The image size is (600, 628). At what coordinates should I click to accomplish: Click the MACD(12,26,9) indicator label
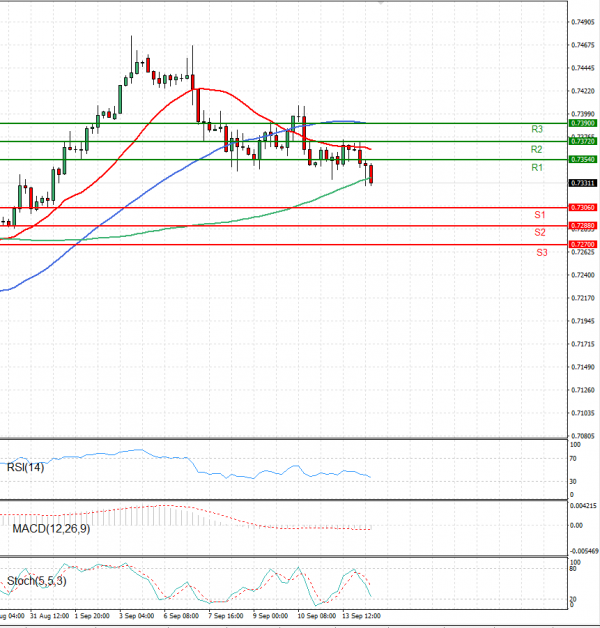point(51,529)
